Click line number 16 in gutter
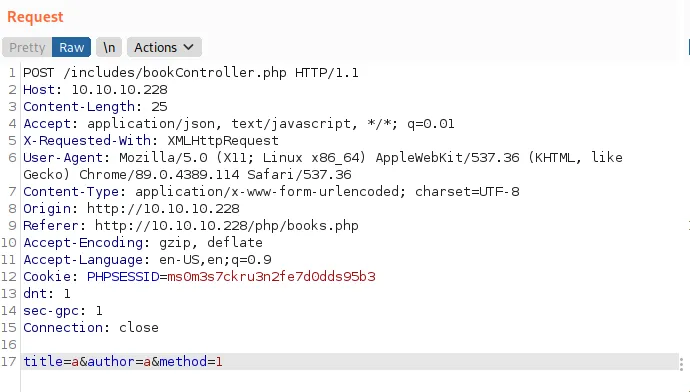690x392 pixels. 9,344
